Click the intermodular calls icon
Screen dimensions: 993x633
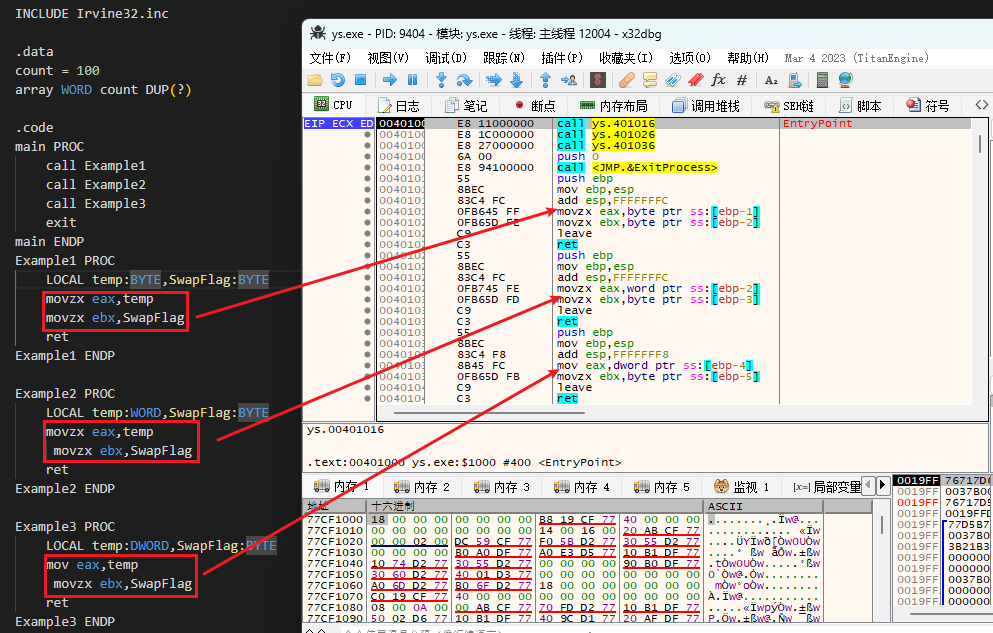[794, 80]
